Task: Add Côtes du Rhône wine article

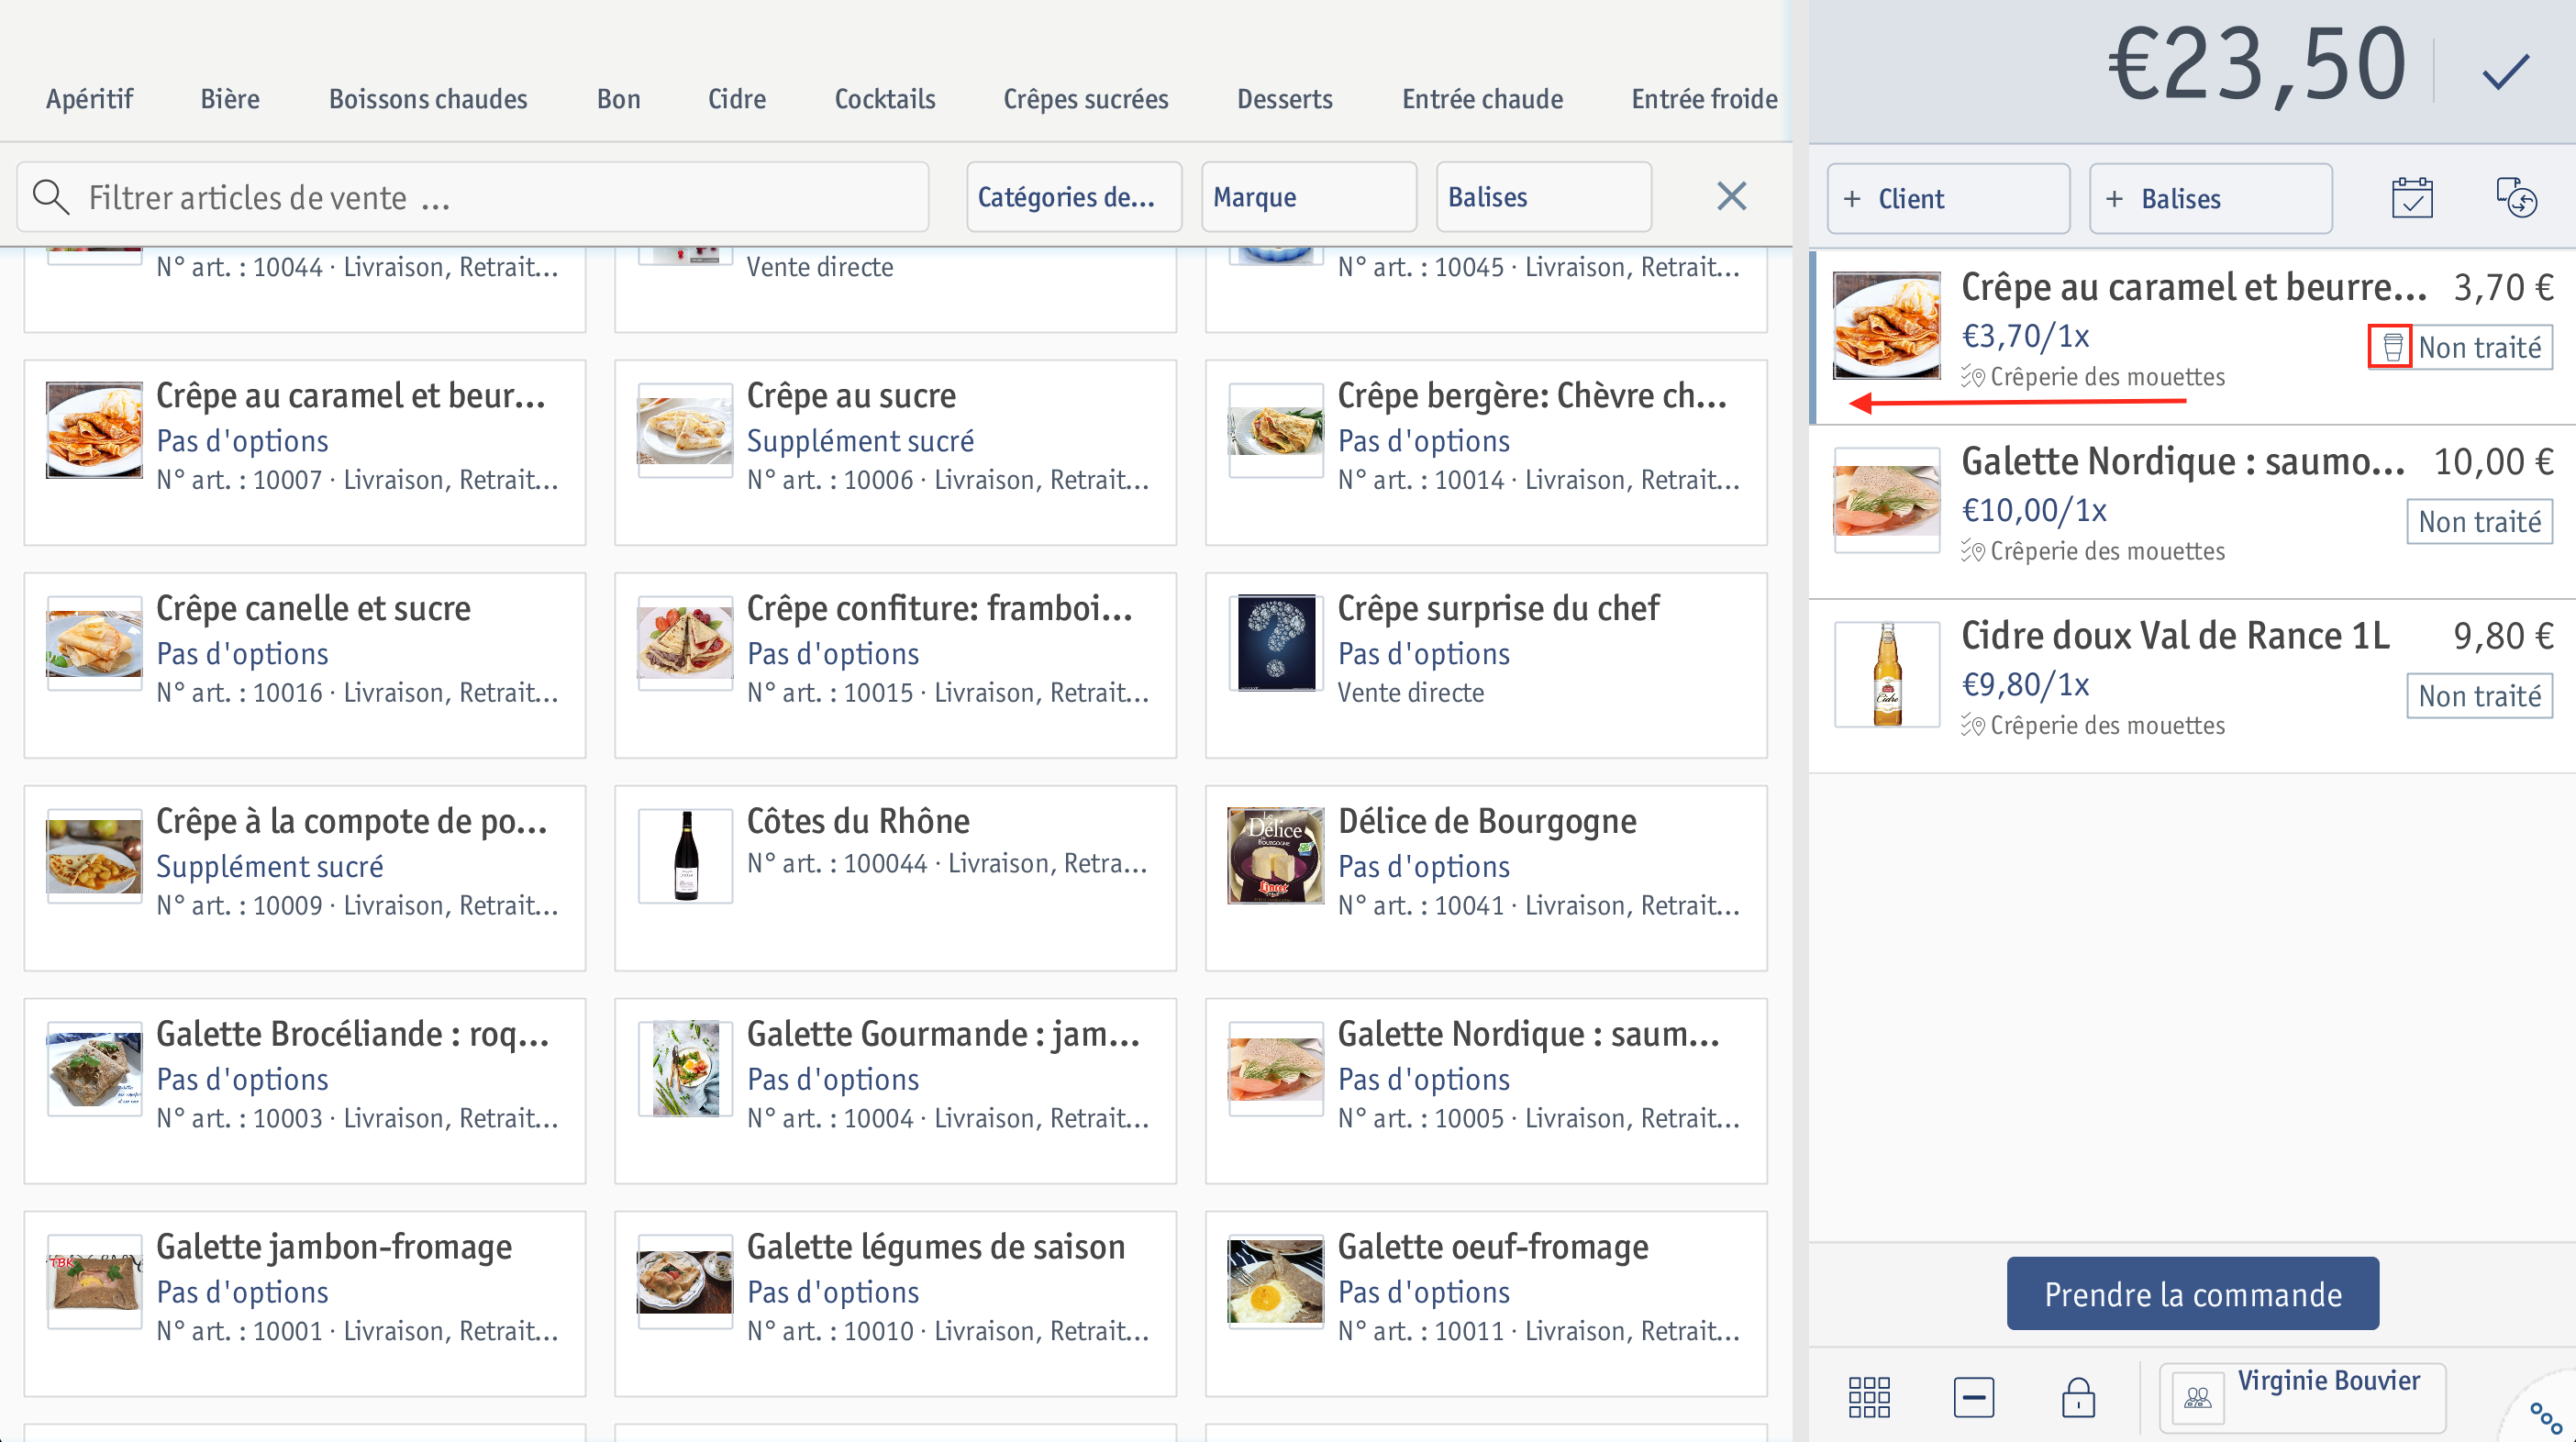Action: click(x=895, y=878)
